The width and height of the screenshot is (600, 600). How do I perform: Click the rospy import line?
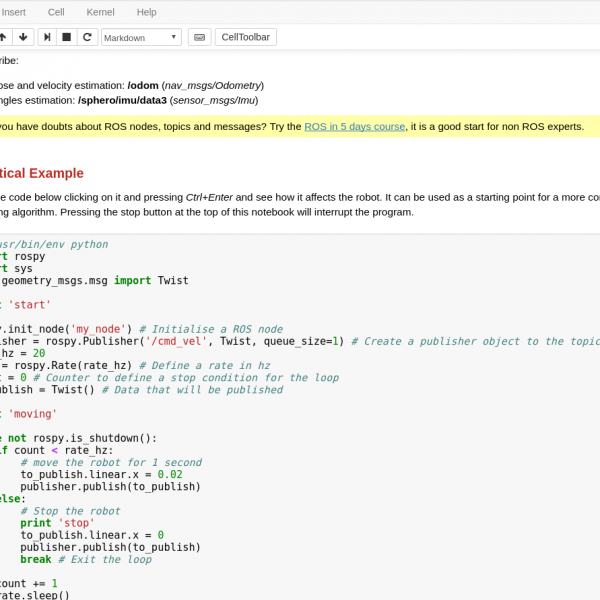[x=23, y=256]
